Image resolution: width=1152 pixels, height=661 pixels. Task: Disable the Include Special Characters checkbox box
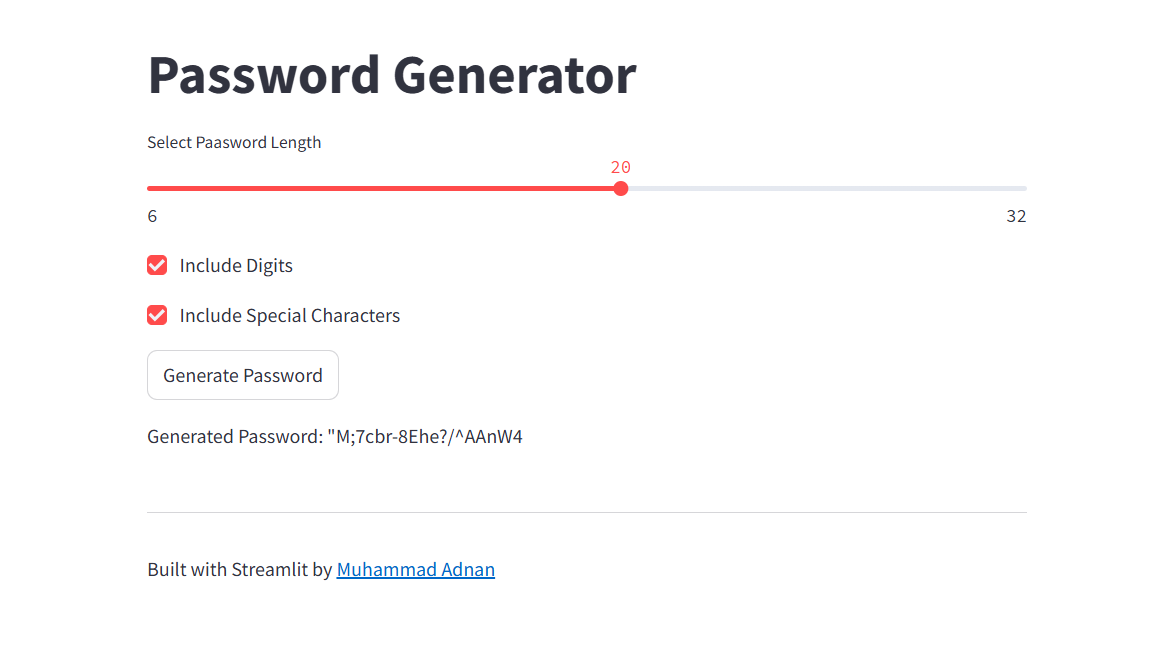point(157,315)
